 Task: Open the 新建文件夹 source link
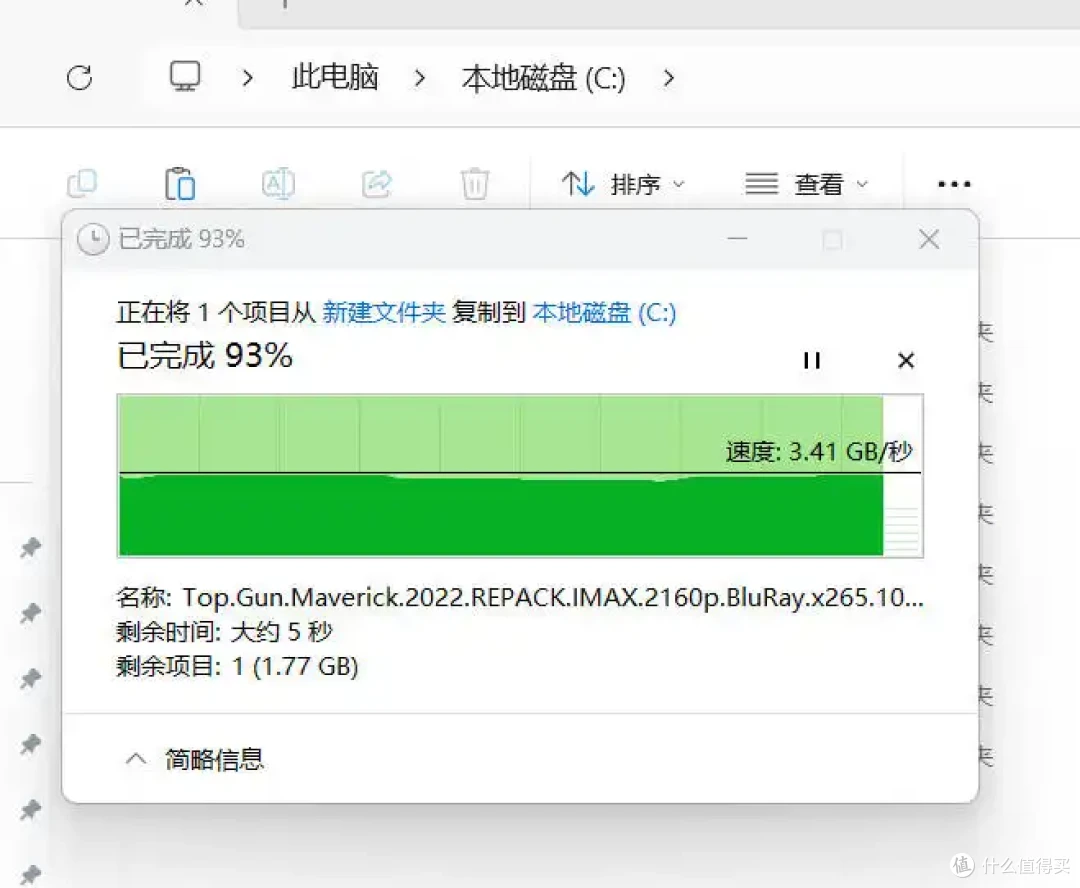384,312
